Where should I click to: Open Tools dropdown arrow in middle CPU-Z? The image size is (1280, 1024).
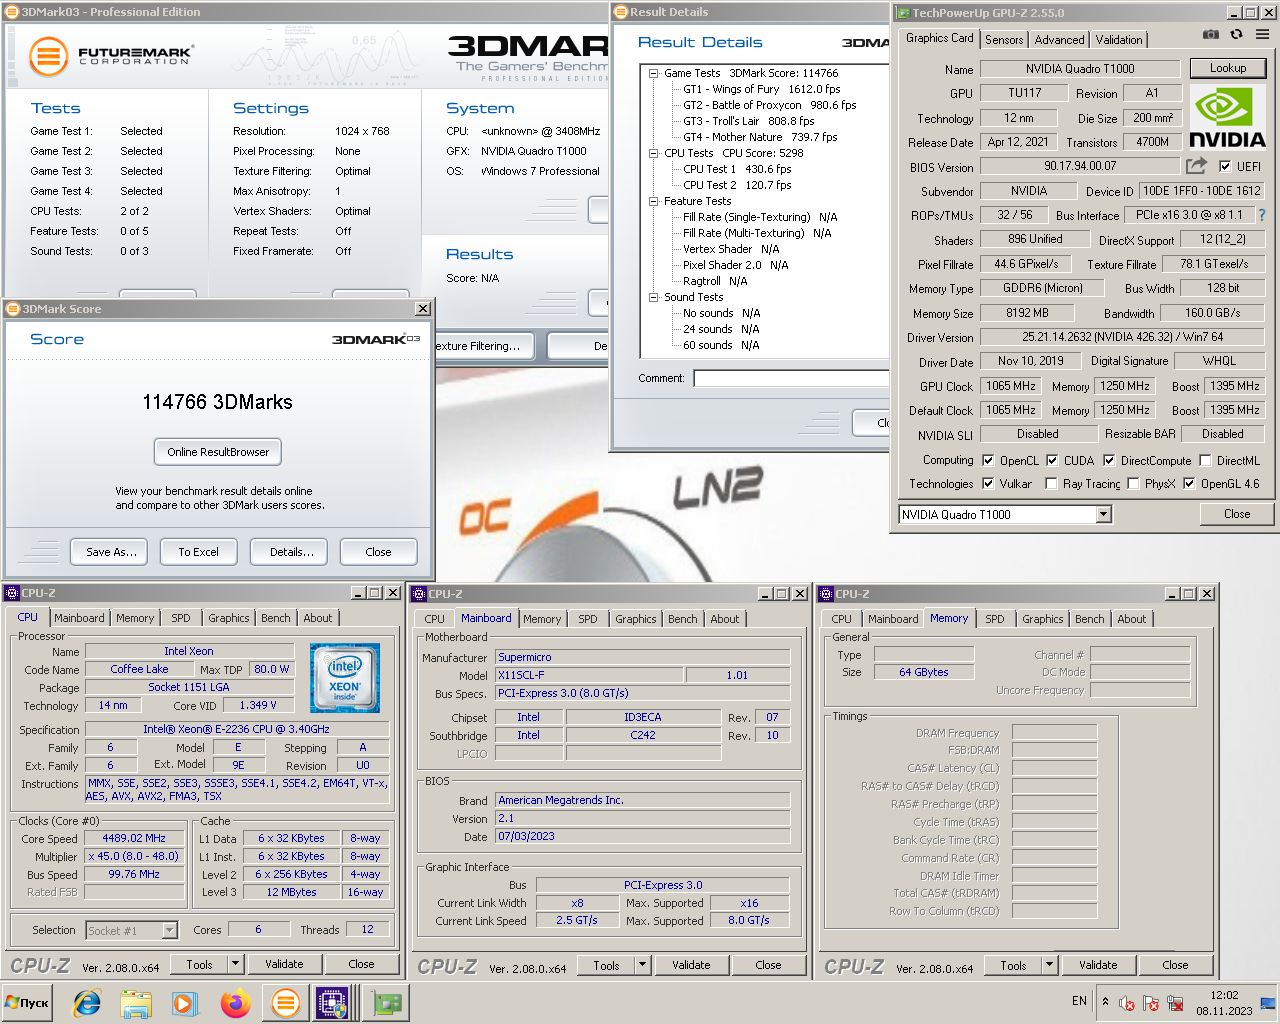point(643,965)
